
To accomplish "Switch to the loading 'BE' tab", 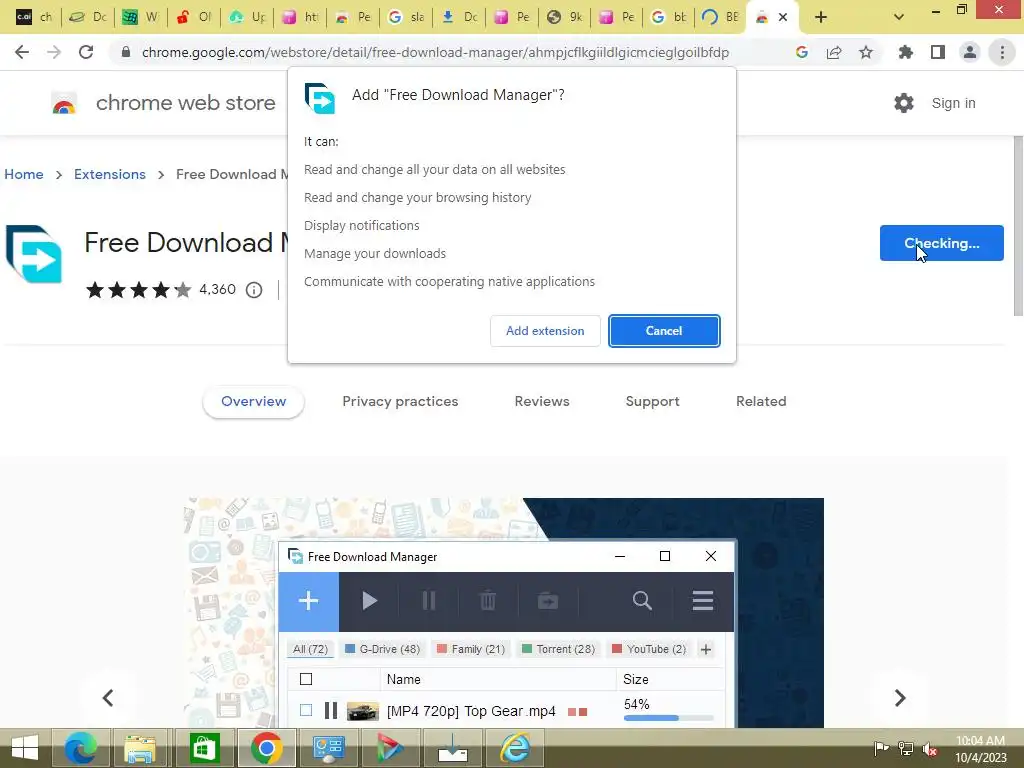I will click(x=720, y=17).
